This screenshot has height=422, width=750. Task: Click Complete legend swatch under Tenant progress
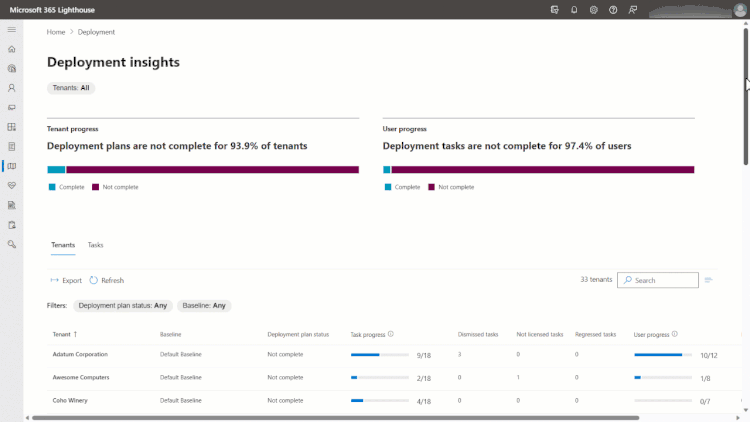pos(52,187)
